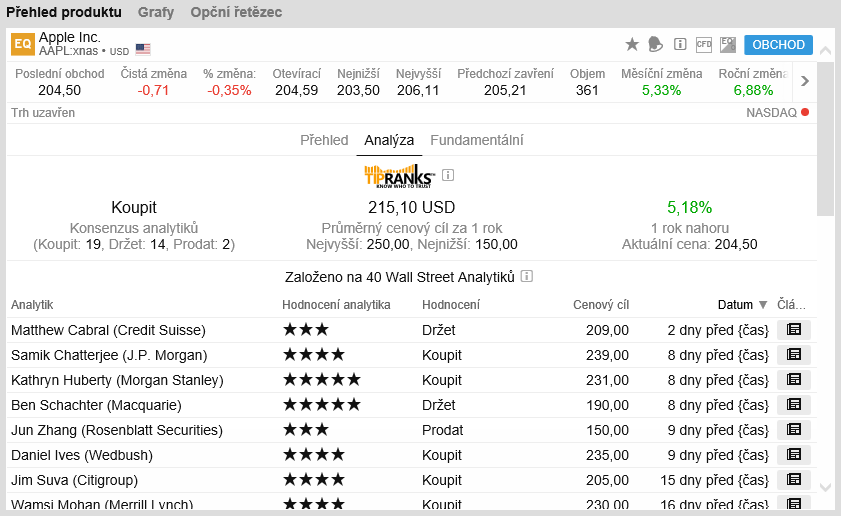Viewport: 841px width, 516px height.
Task: Click the Prodat rating for Jun Zhang
Action: (442, 430)
